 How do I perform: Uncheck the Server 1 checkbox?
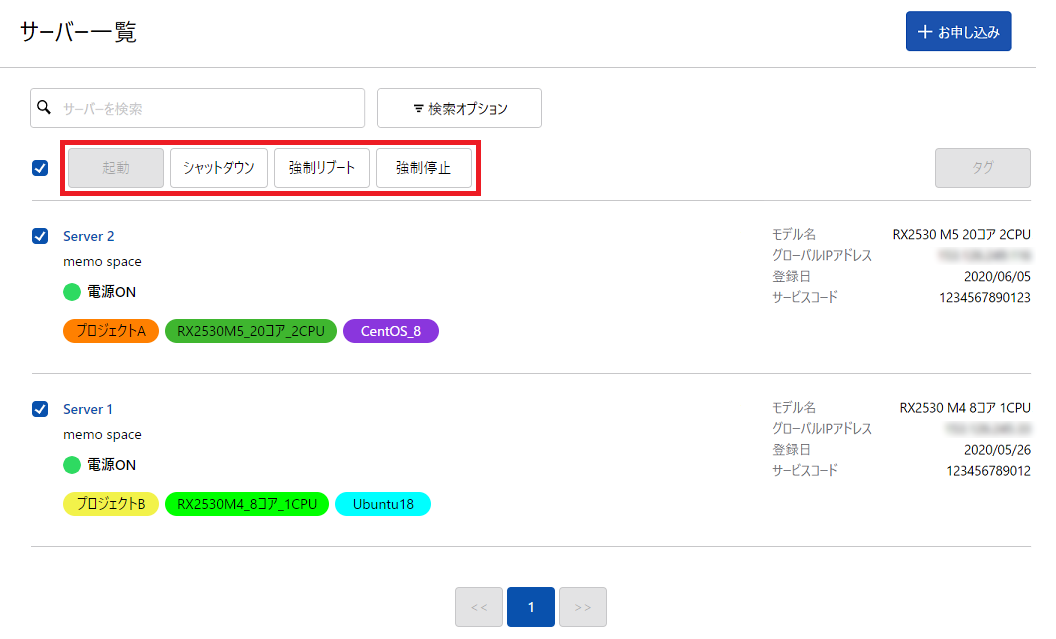tap(40, 409)
